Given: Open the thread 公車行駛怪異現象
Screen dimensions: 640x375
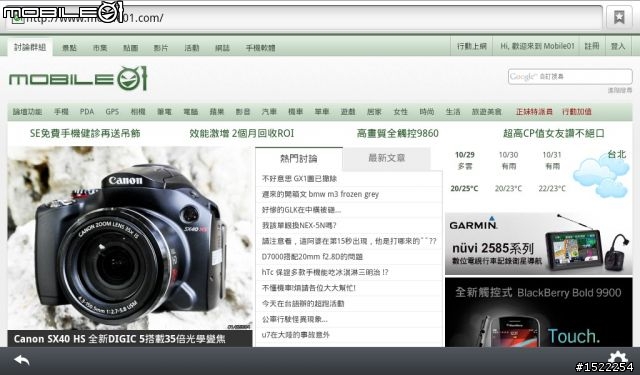Looking at the screenshot, I should tap(294, 319).
